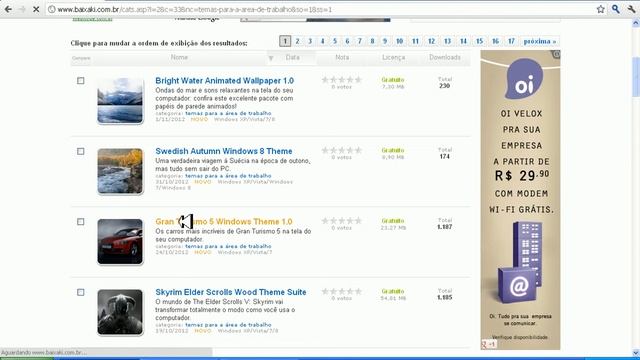Check the Swedish Autumn Windows 8 Theme box
Image resolution: width=640 pixels, height=360 pixels.
coord(81,151)
